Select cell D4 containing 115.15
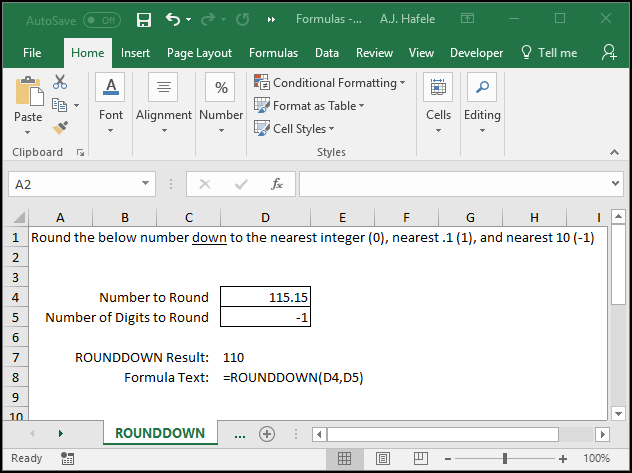 265,297
